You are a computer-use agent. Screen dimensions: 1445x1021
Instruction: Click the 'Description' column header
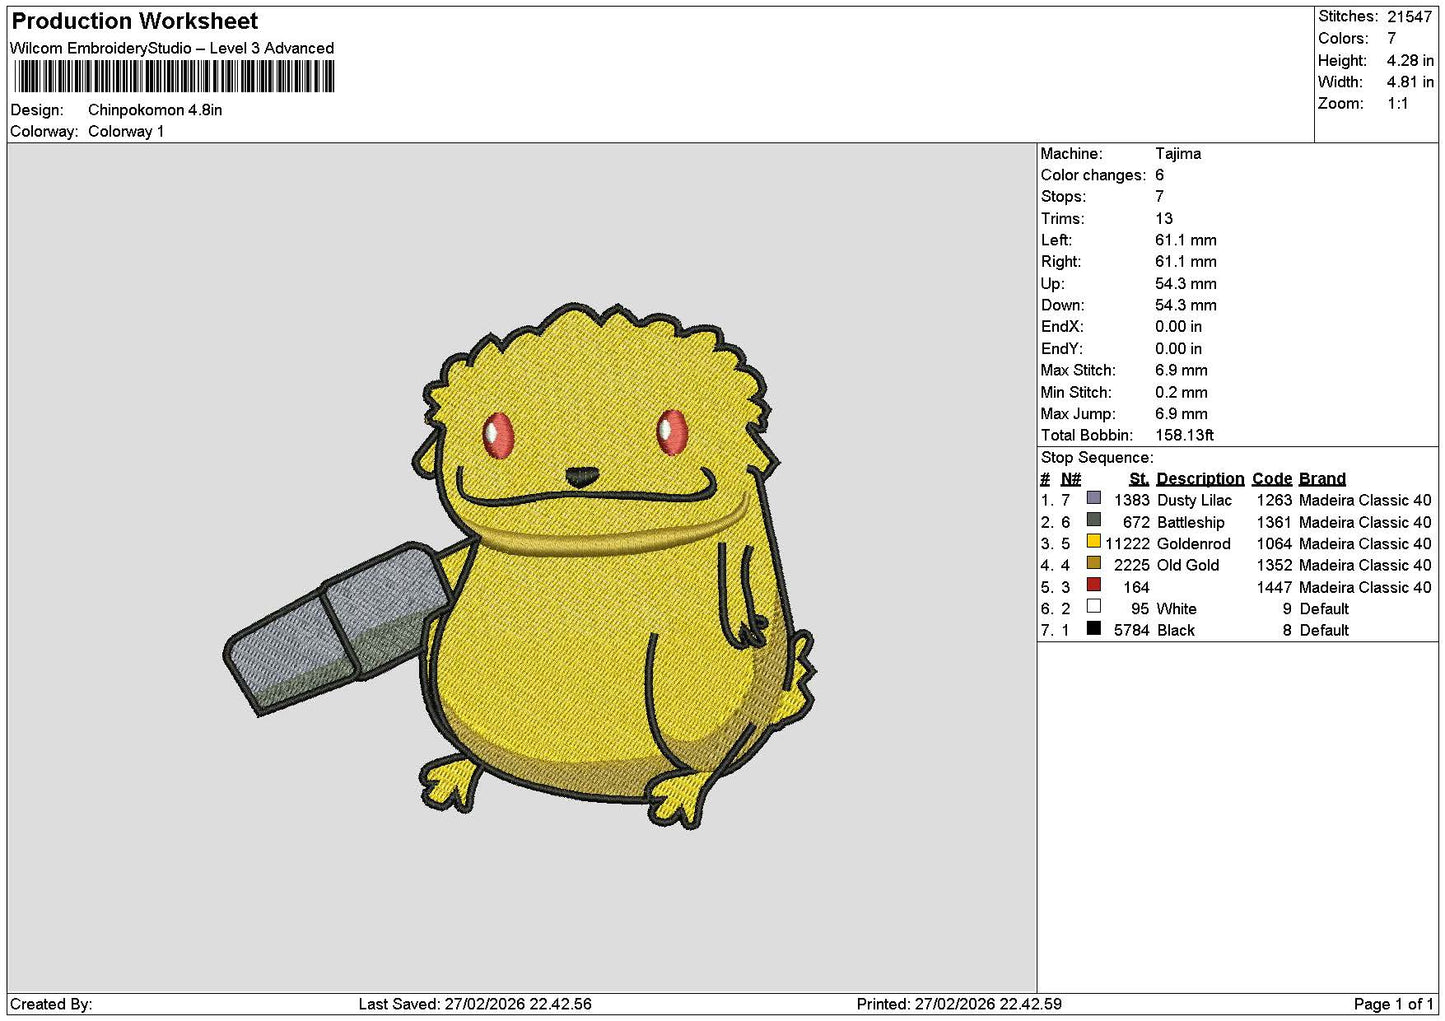click(x=1200, y=479)
